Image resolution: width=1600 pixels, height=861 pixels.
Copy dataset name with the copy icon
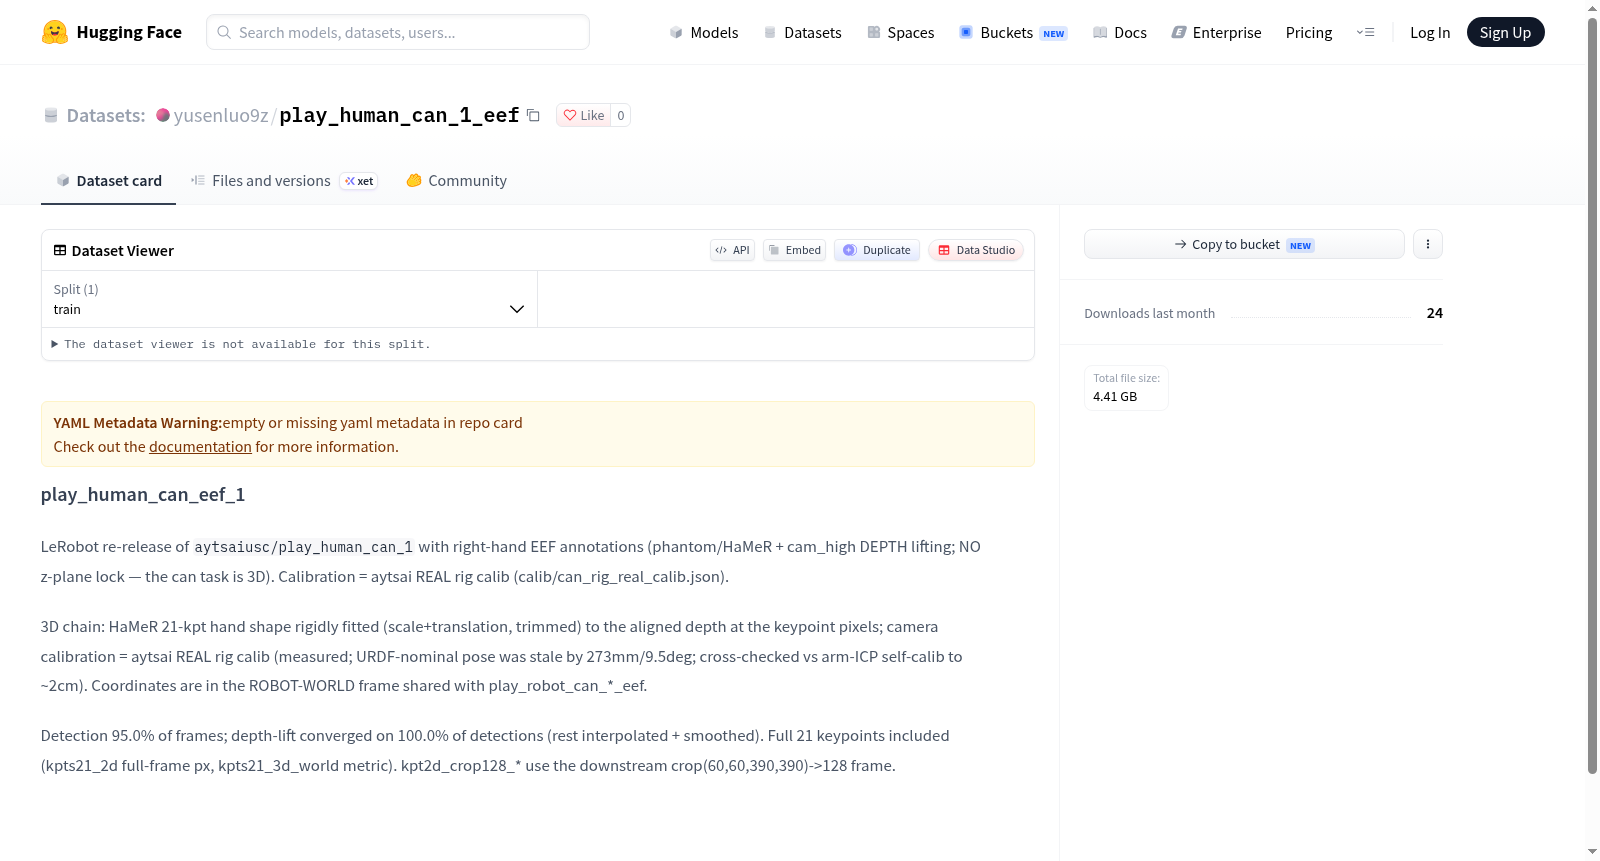point(534,116)
